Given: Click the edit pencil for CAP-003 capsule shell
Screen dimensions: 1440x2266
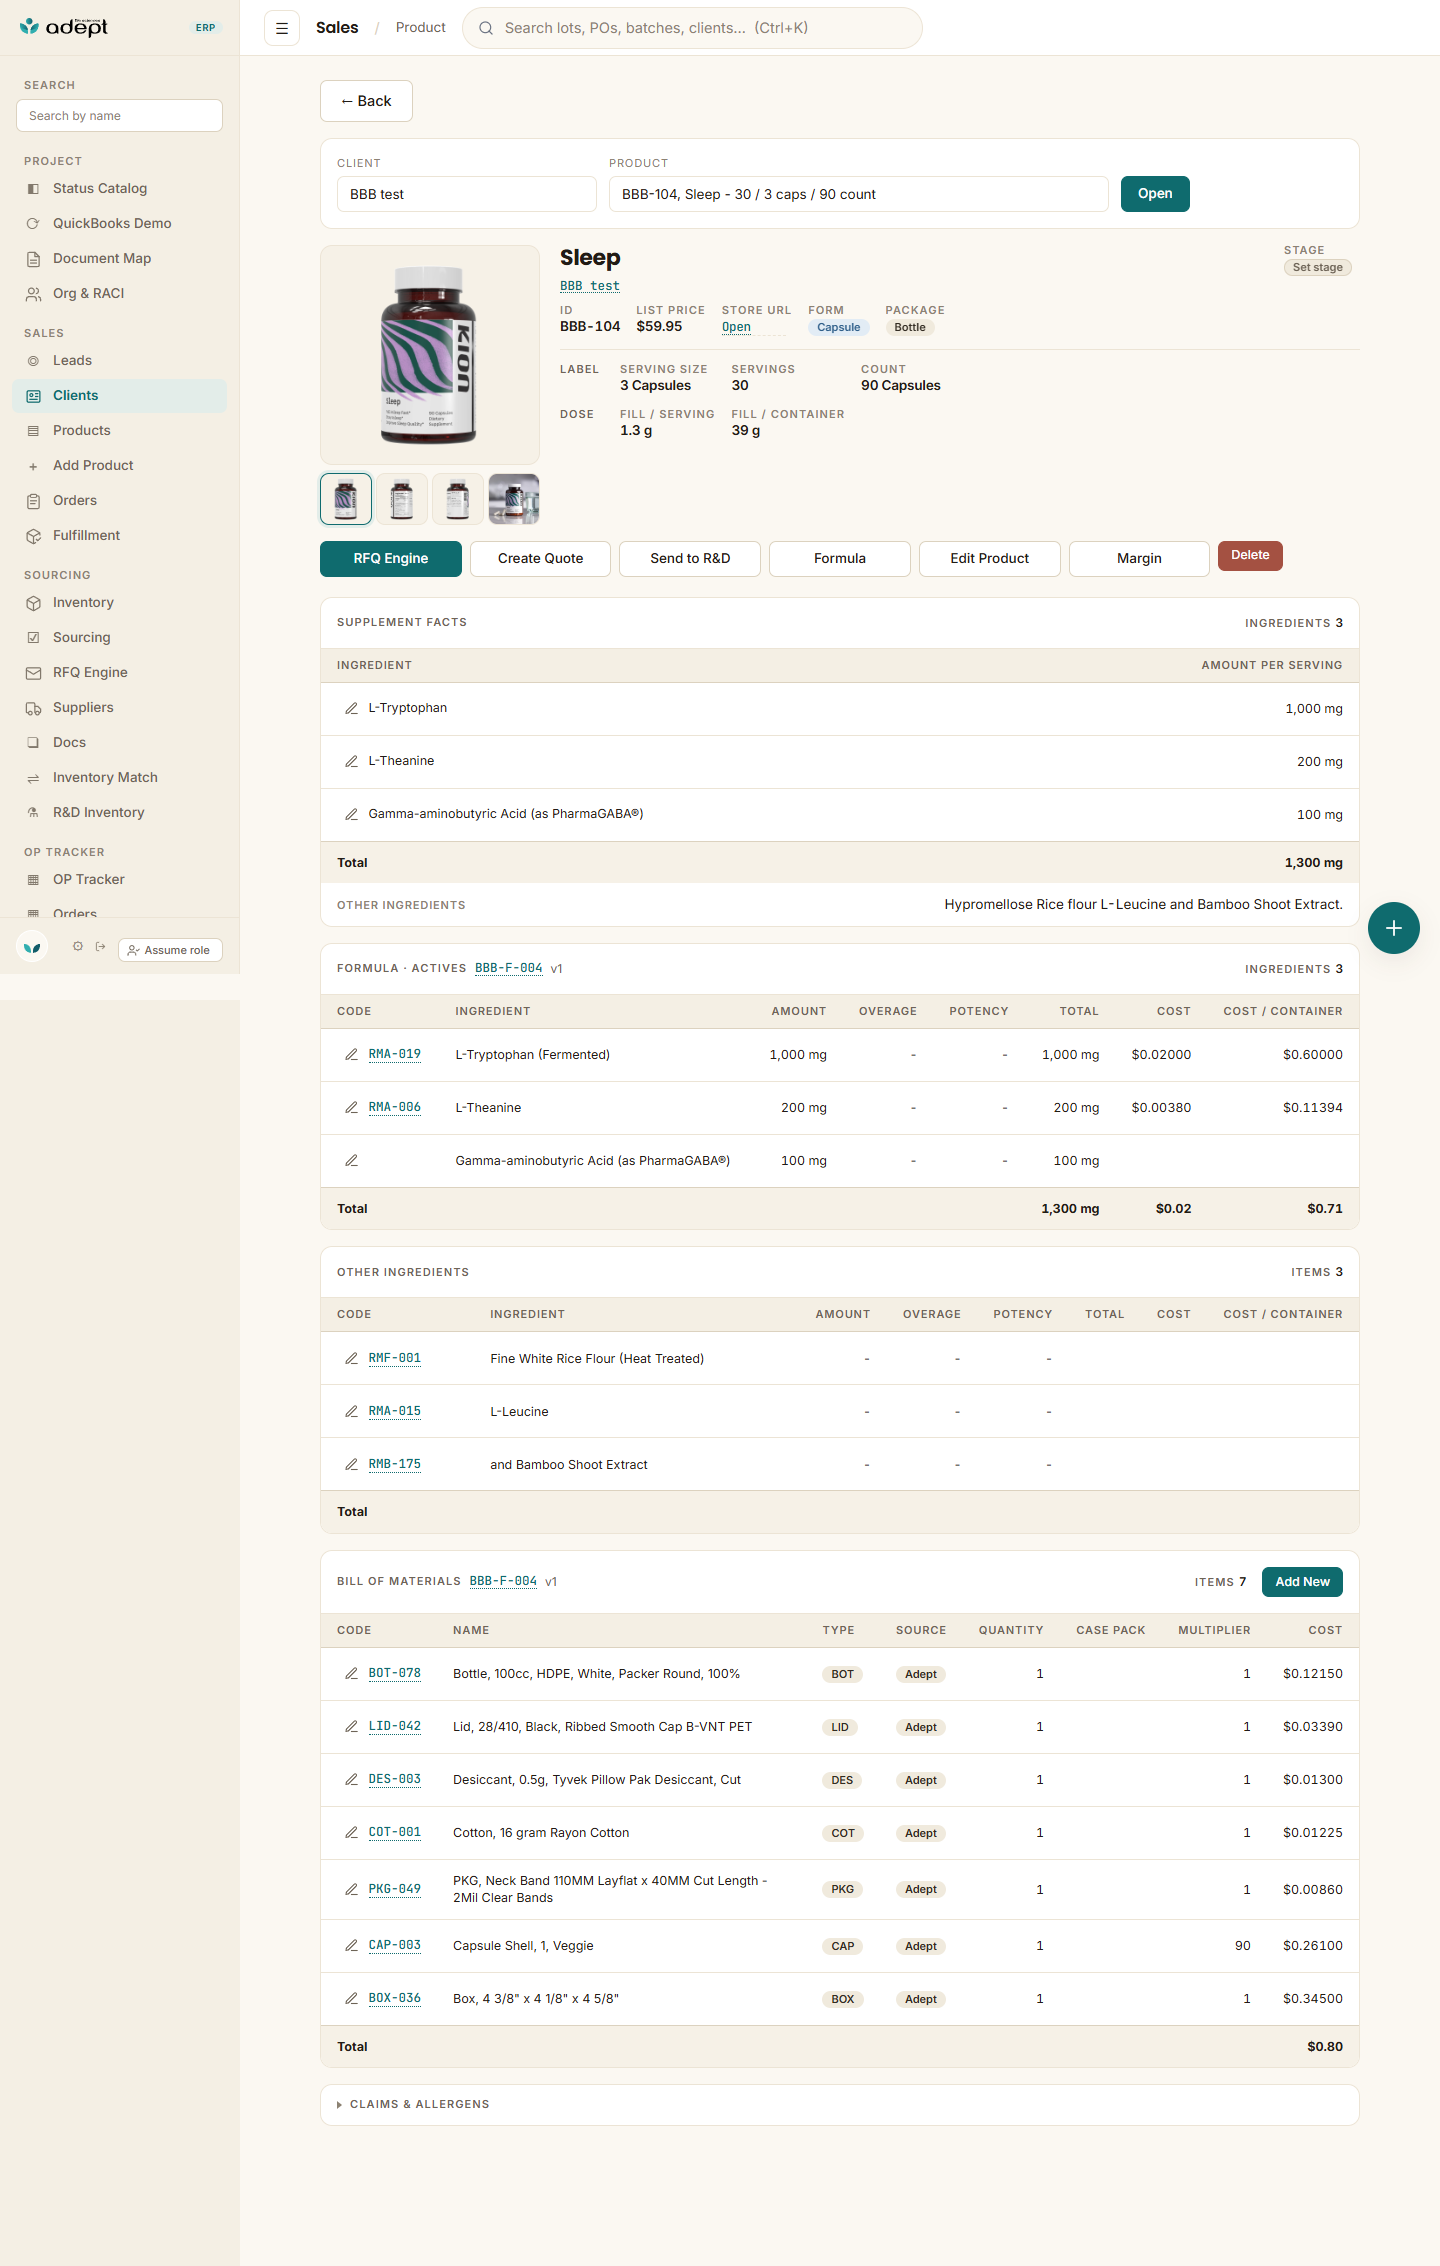Looking at the screenshot, I should [x=351, y=1946].
